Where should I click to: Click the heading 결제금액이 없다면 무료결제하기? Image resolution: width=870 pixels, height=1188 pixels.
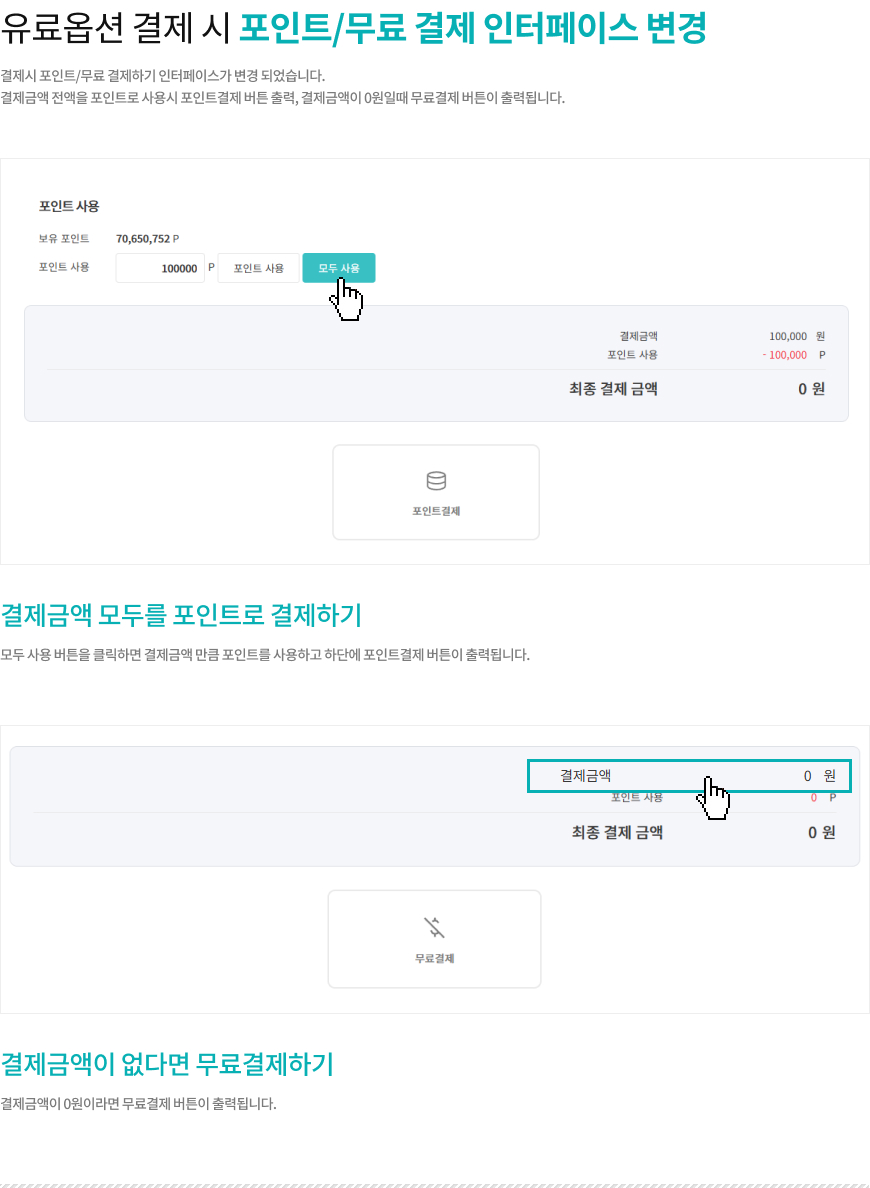[x=167, y=1064]
